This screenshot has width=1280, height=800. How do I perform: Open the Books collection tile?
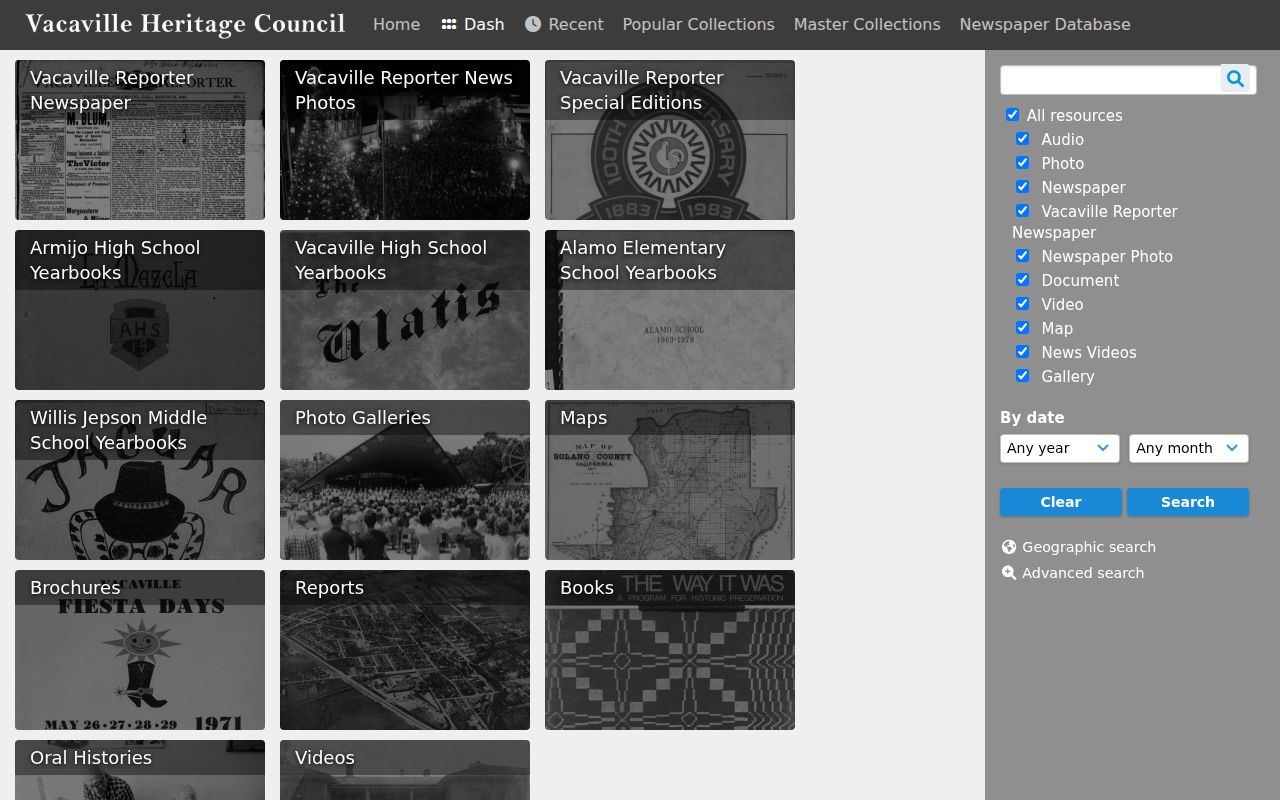tap(670, 650)
